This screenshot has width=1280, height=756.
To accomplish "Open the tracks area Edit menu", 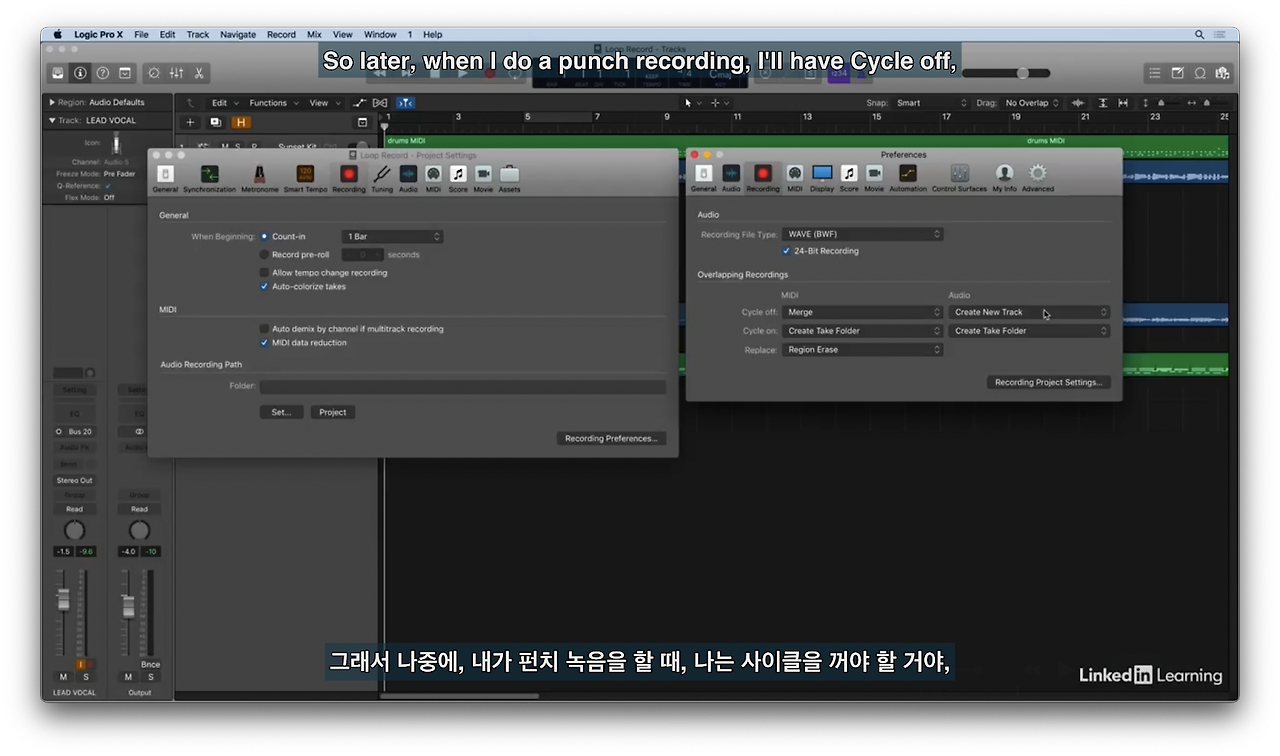I will tap(223, 103).
